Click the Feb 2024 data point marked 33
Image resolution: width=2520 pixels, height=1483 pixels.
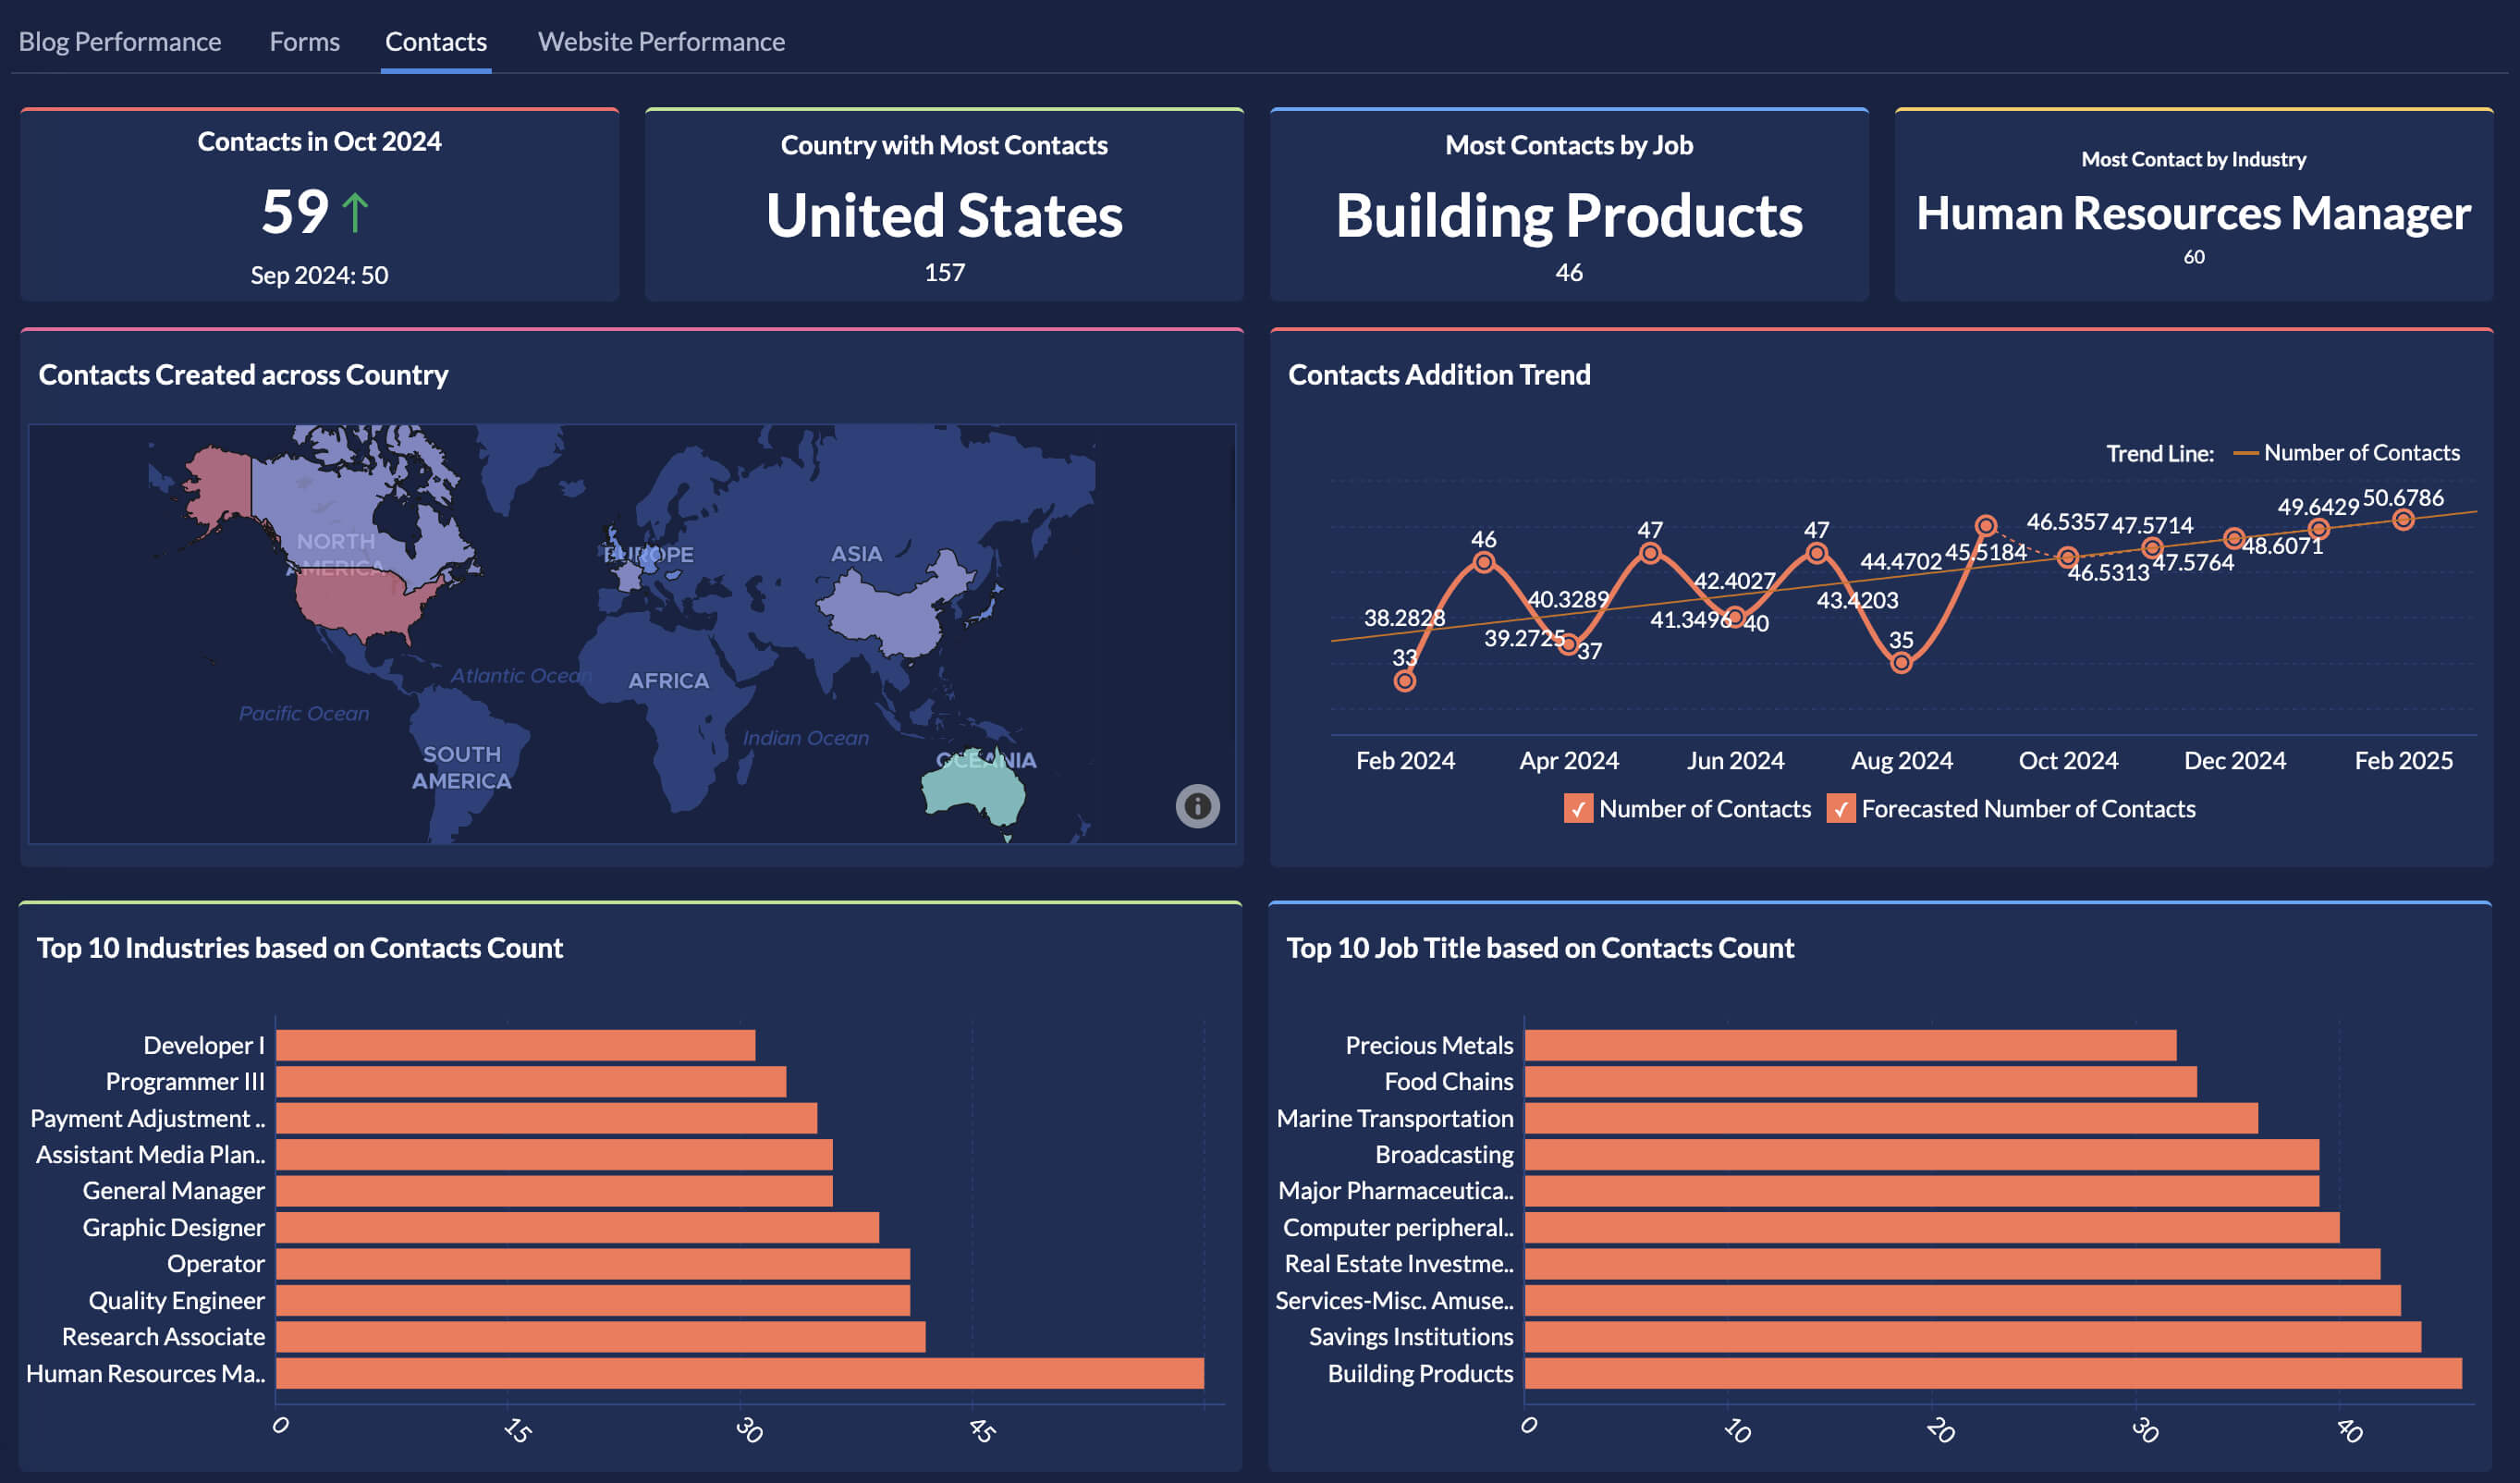(x=1404, y=681)
